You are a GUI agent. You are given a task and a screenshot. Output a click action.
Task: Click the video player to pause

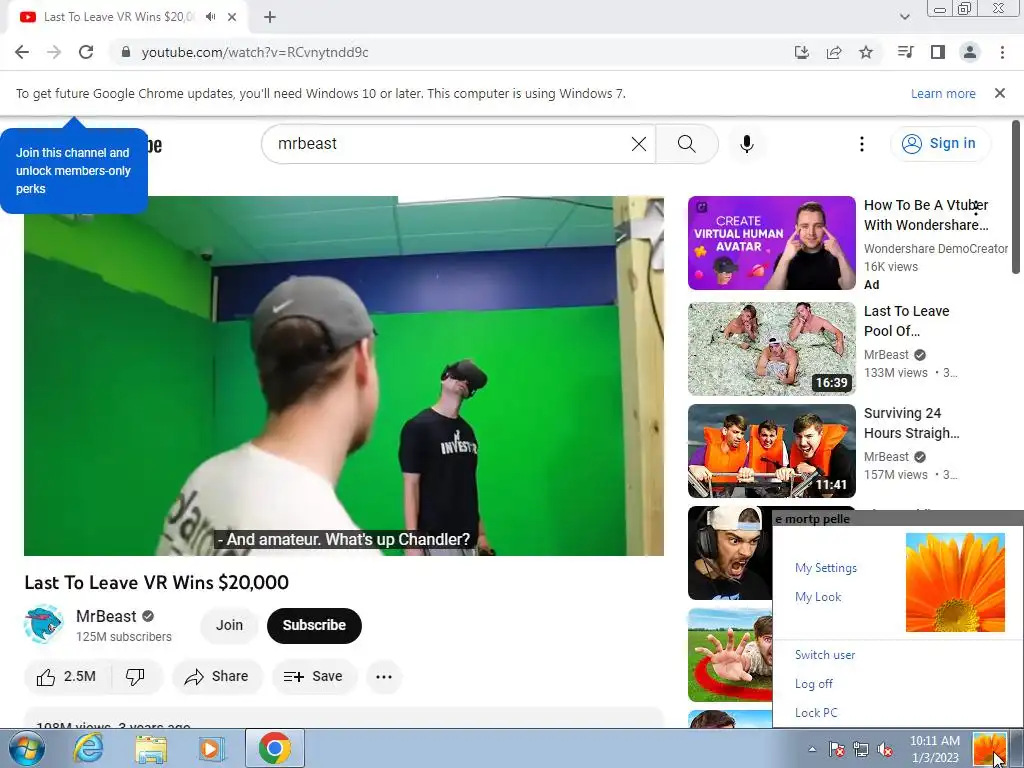pos(344,376)
